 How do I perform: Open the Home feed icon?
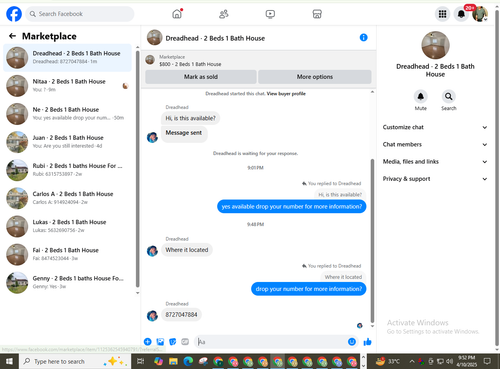pyautogui.click(x=177, y=14)
